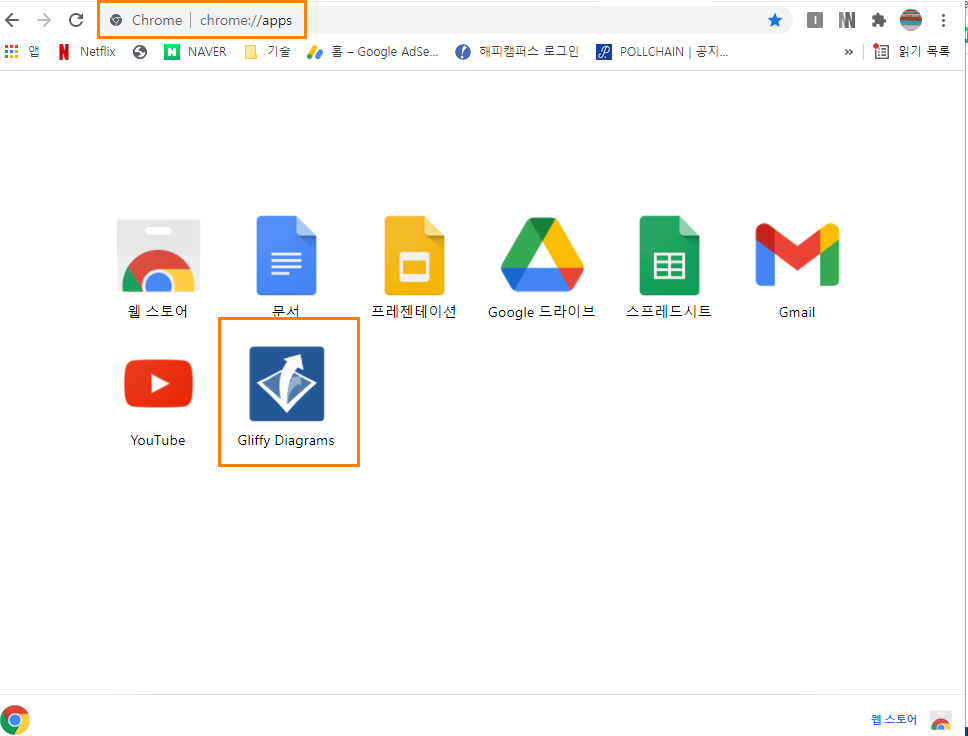968x736 pixels.
Task: Expand the 기술 bookmark folder
Action: pyautogui.click(x=267, y=52)
